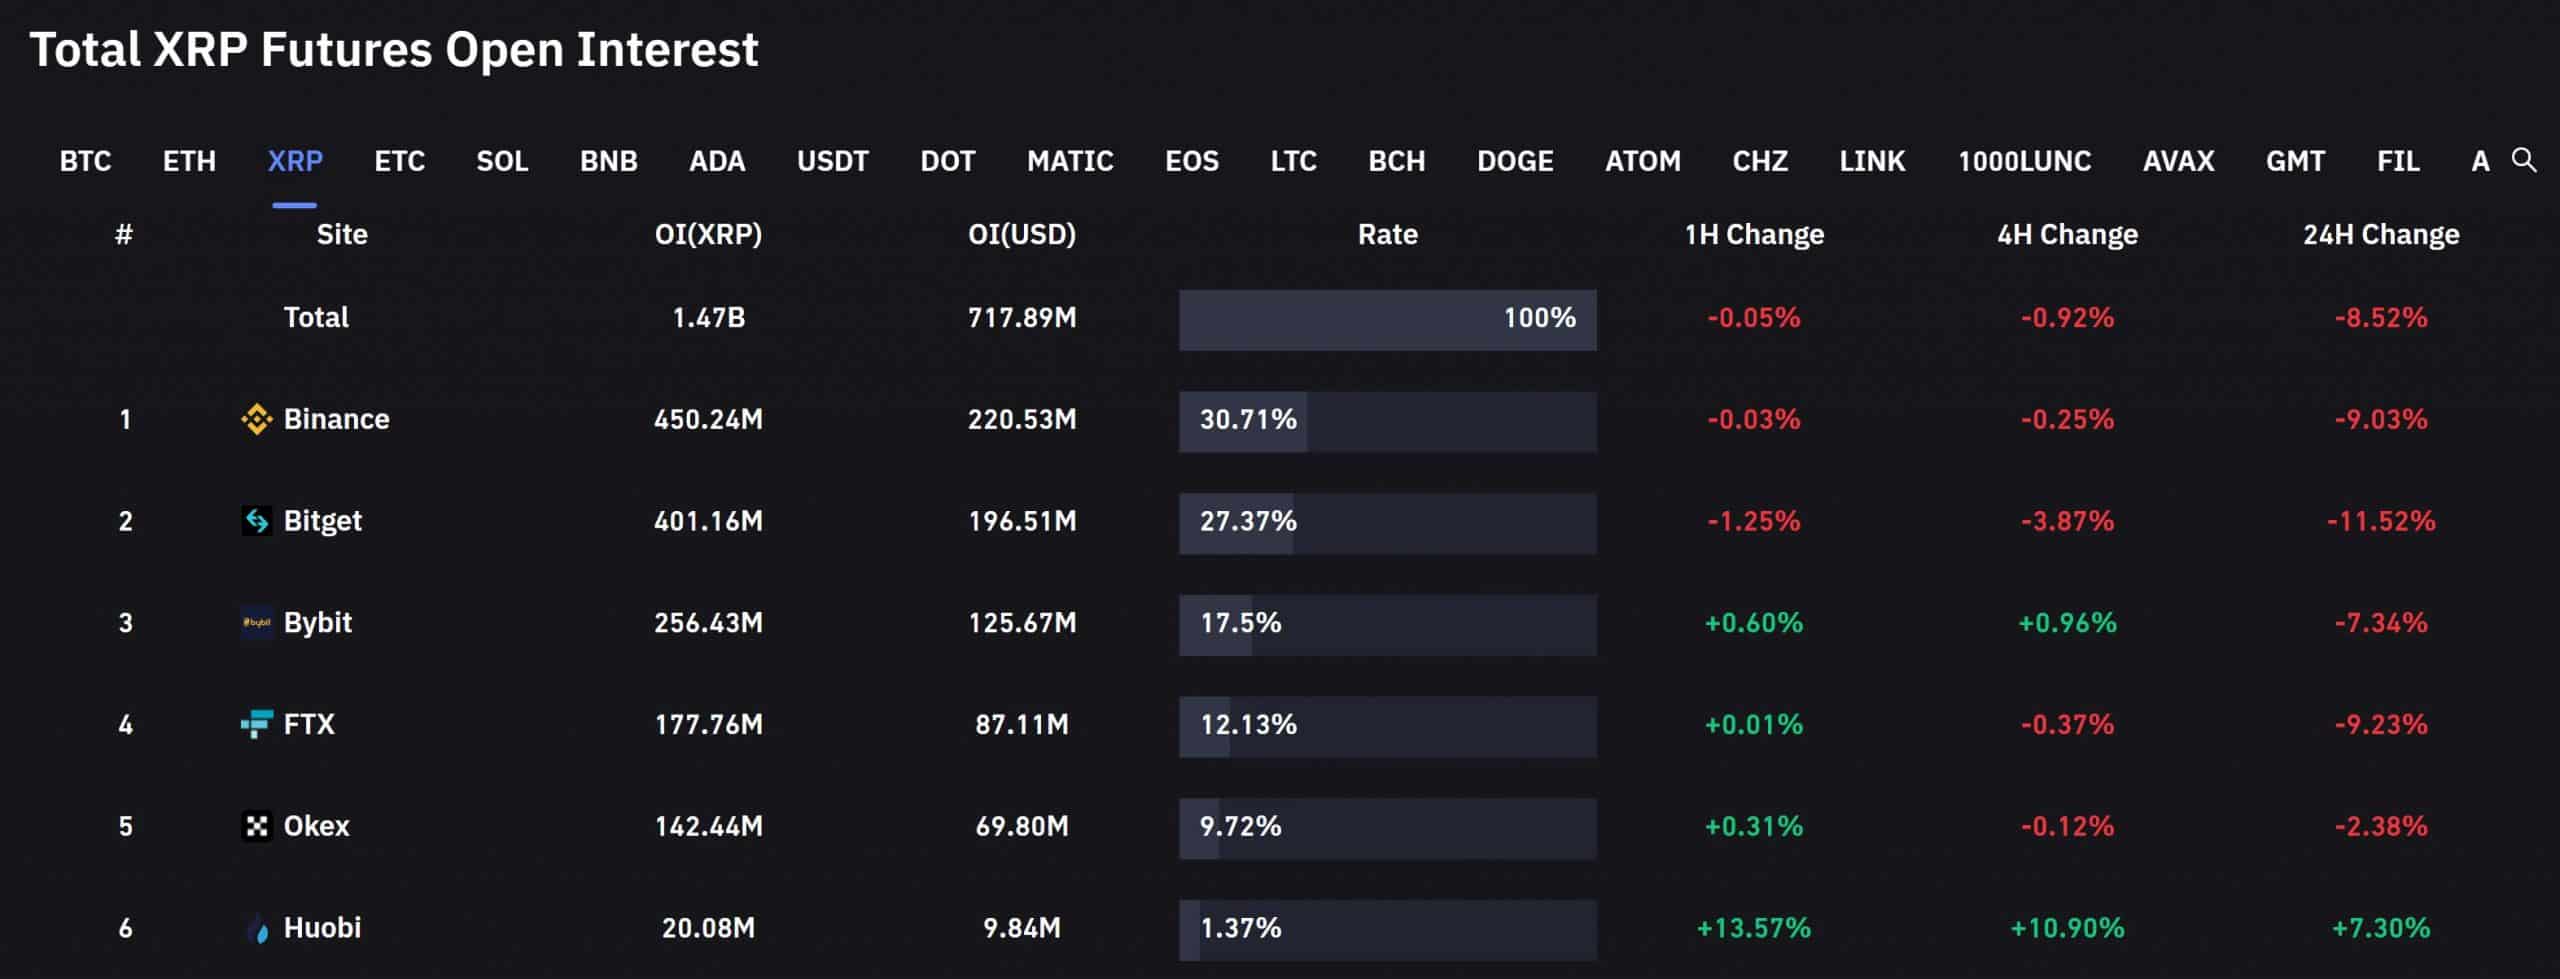This screenshot has height=979, width=2560.
Task: Open the DOGE tab
Action: pyautogui.click(x=1515, y=161)
